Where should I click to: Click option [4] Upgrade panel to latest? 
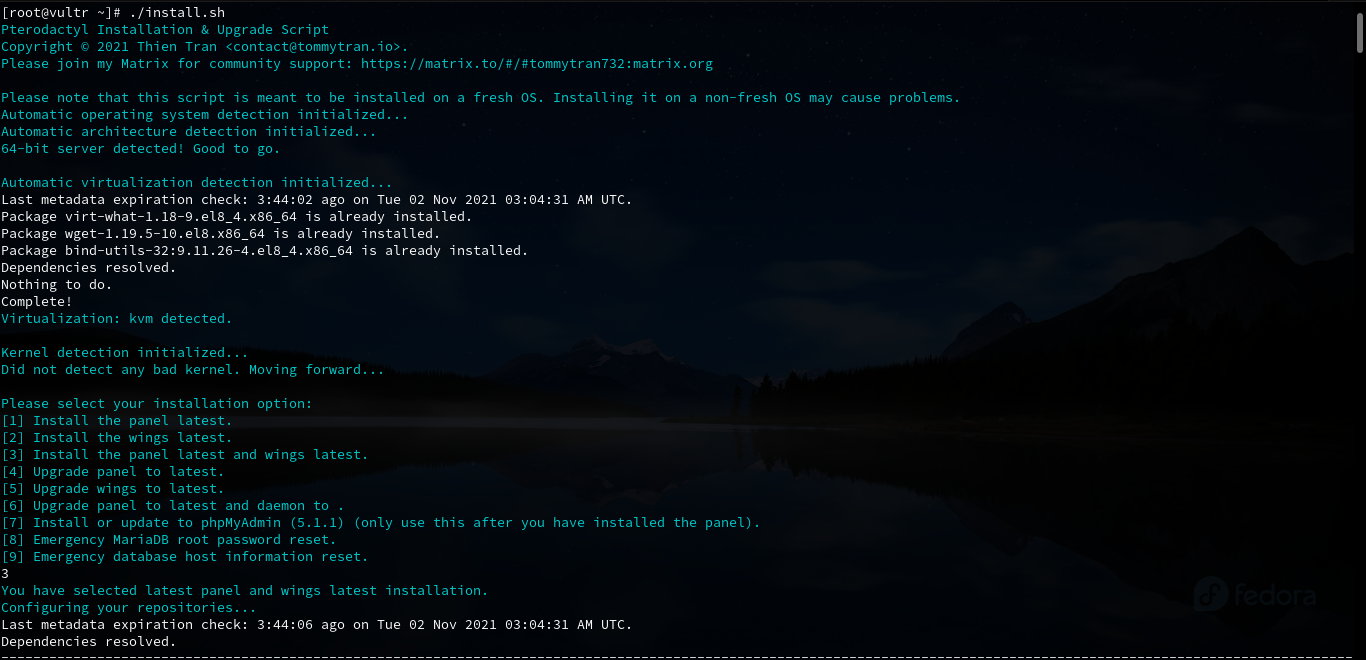point(113,472)
